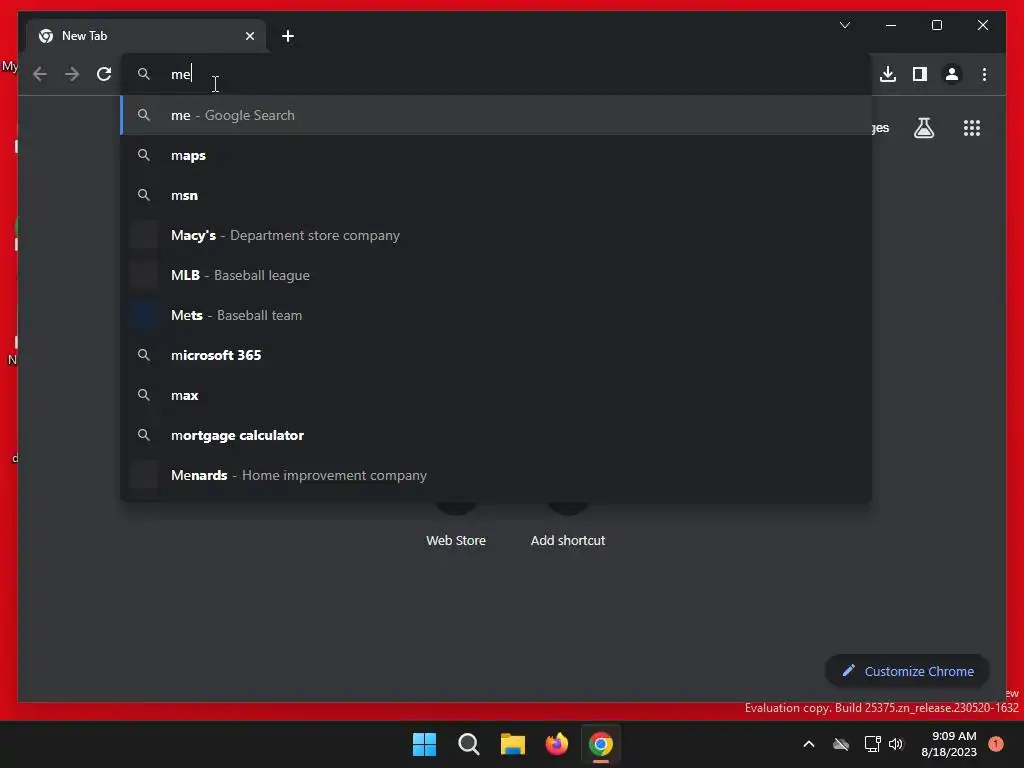This screenshot has width=1024, height=768.
Task: Open the Google apps grid icon
Action: click(972, 127)
